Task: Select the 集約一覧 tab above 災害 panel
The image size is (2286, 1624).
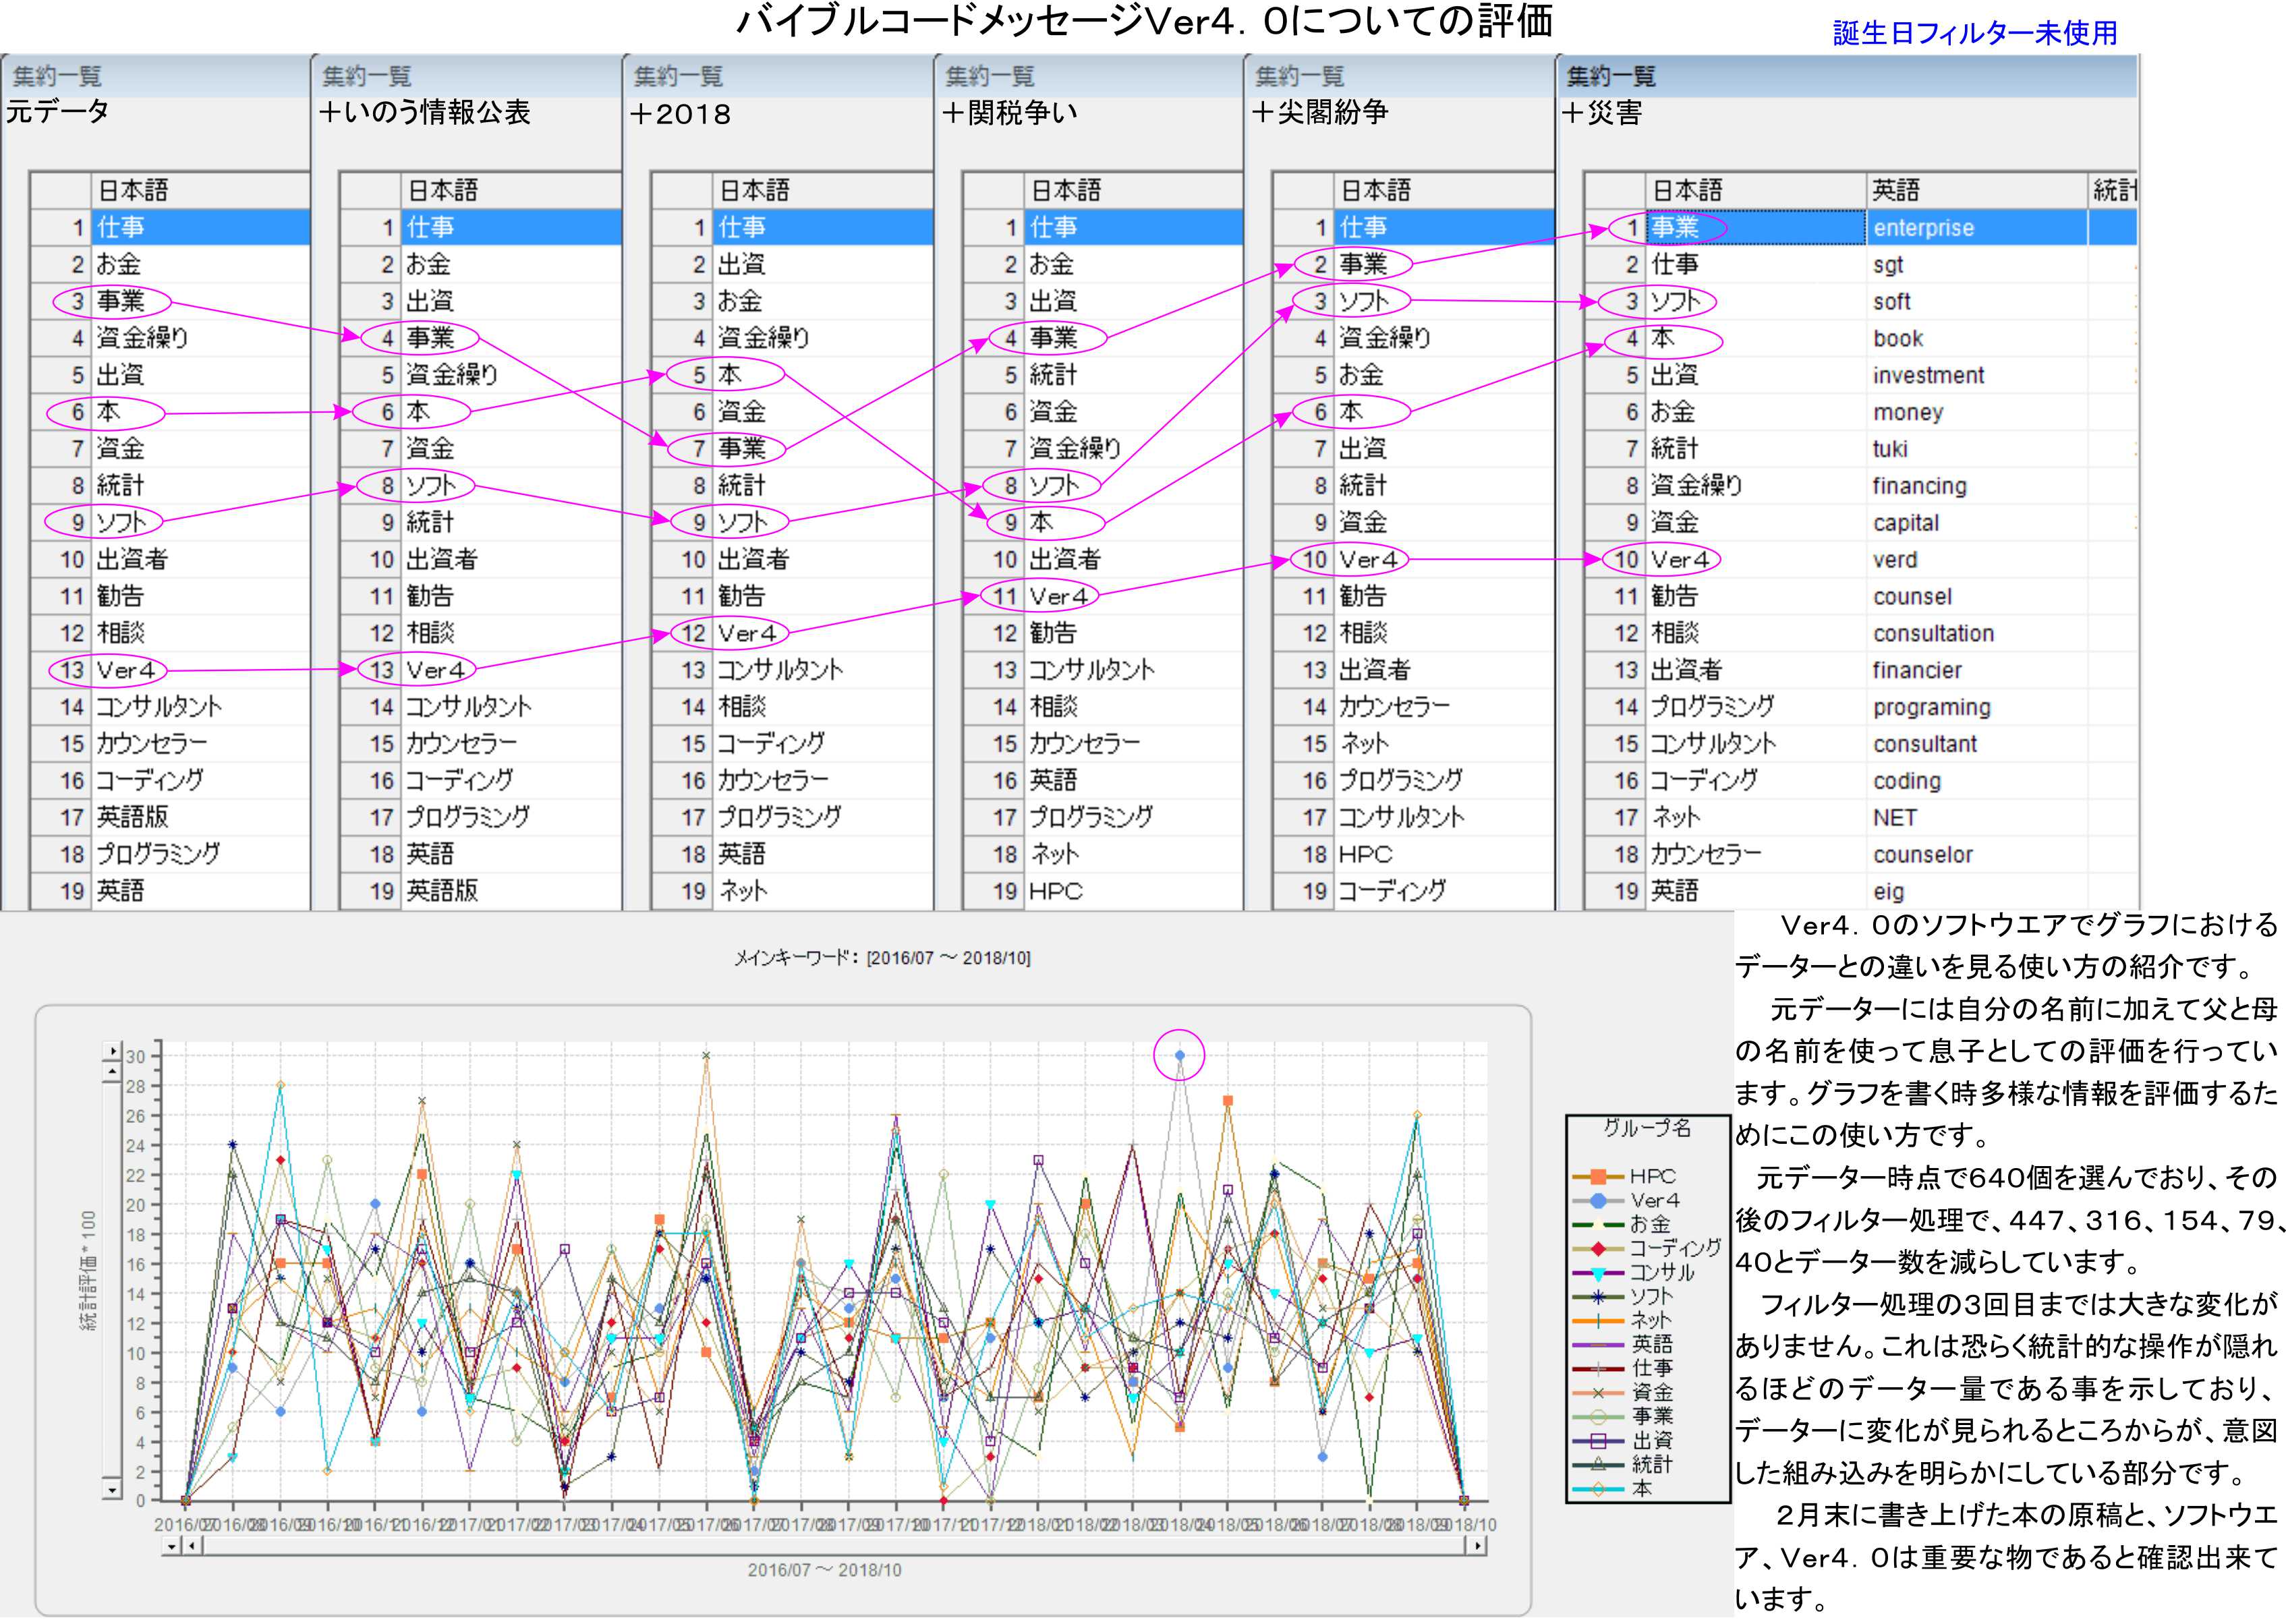Action: pos(1611,76)
